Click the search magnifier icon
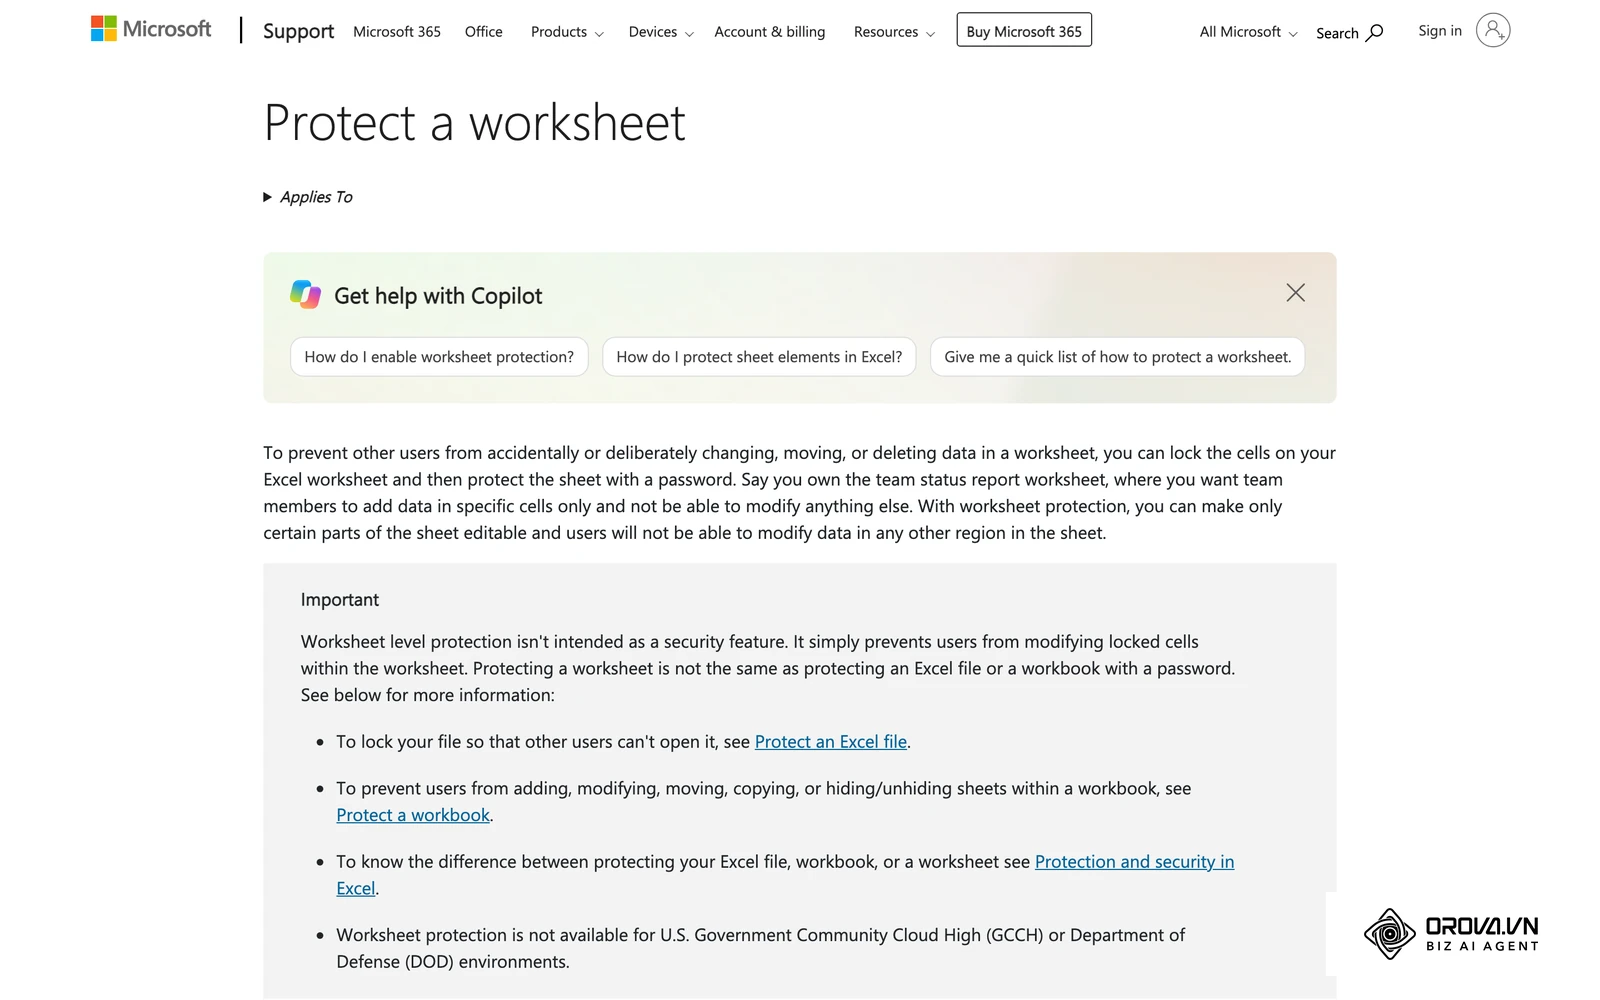1600x1000 pixels. (x=1375, y=32)
